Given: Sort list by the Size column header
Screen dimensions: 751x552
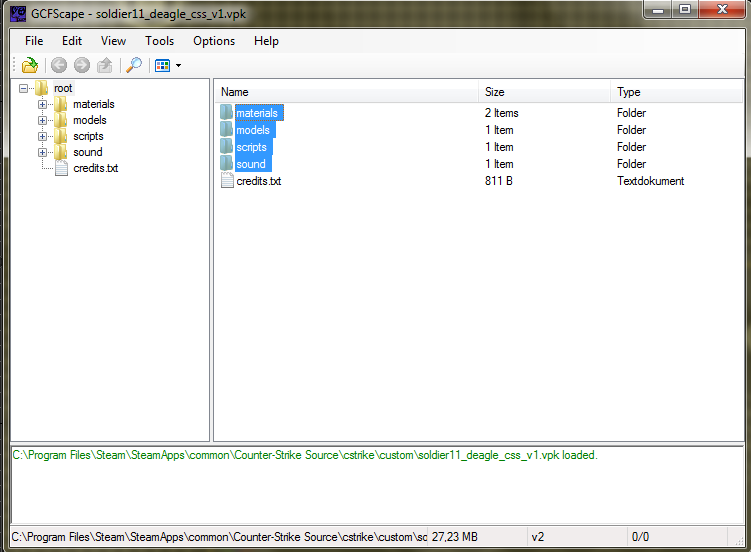Looking at the screenshot, I should tap(544, 92).
